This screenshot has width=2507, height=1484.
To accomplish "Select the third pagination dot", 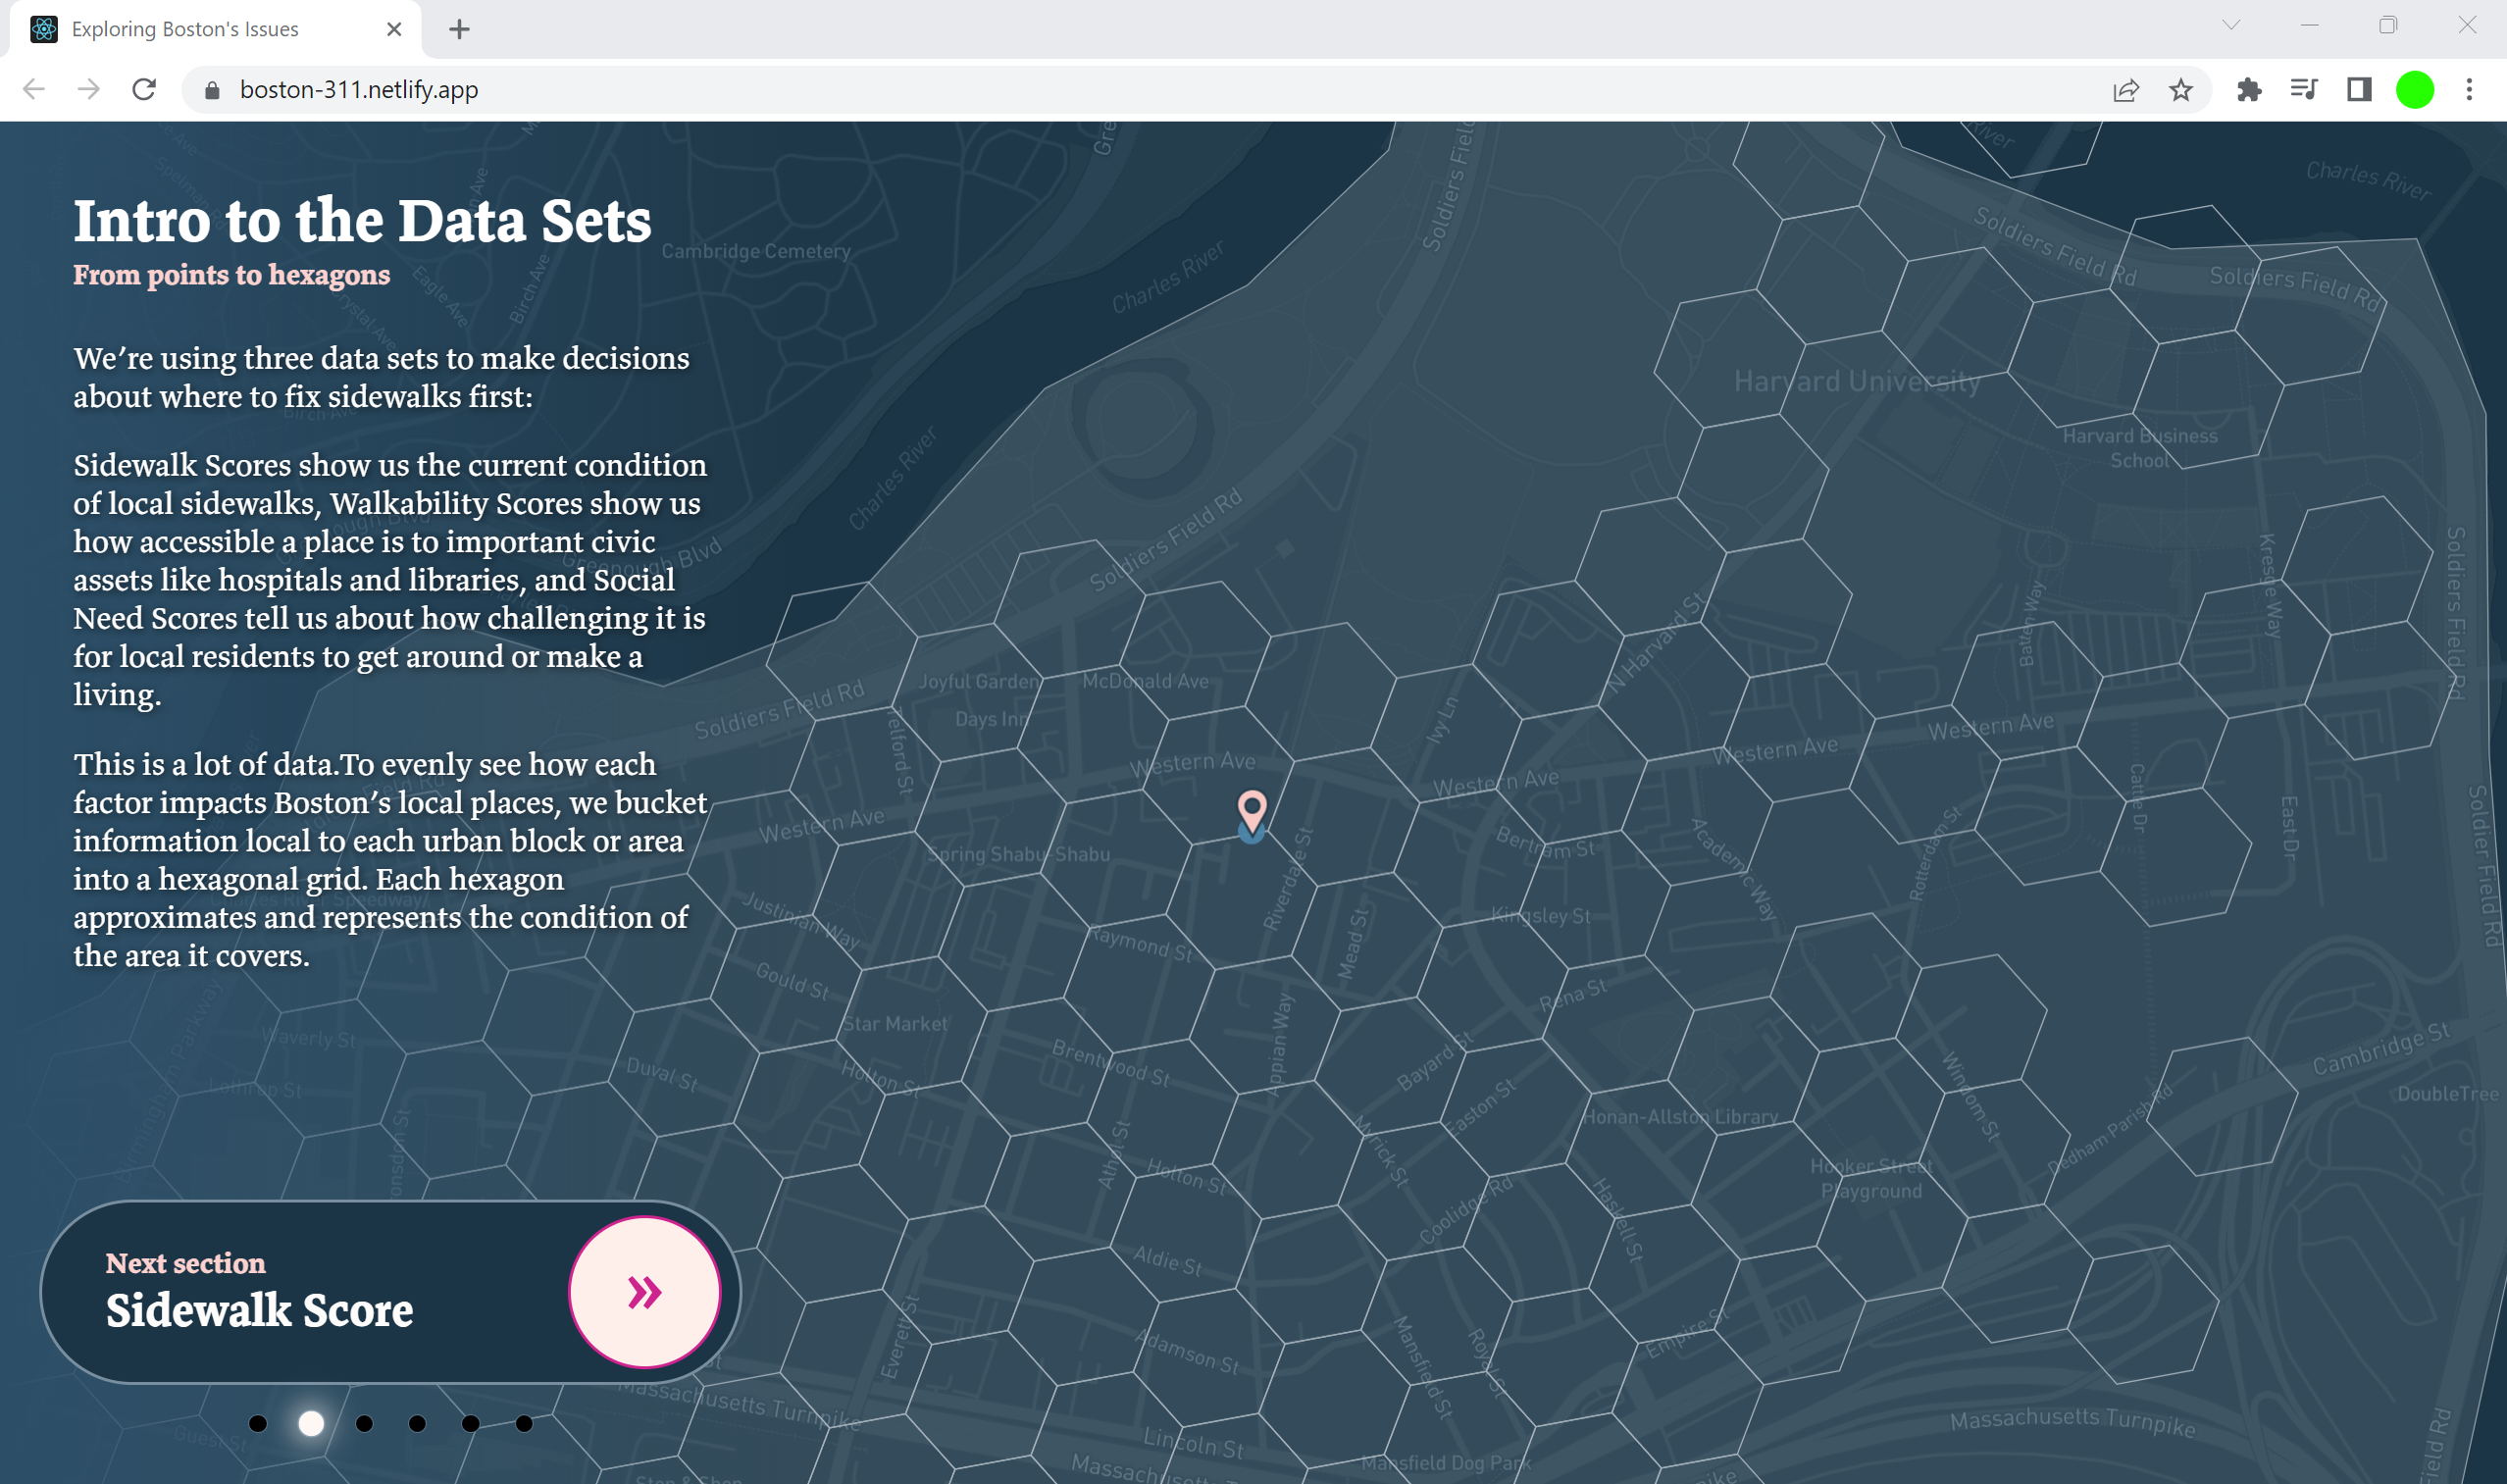I will (x=364, y=1423).
